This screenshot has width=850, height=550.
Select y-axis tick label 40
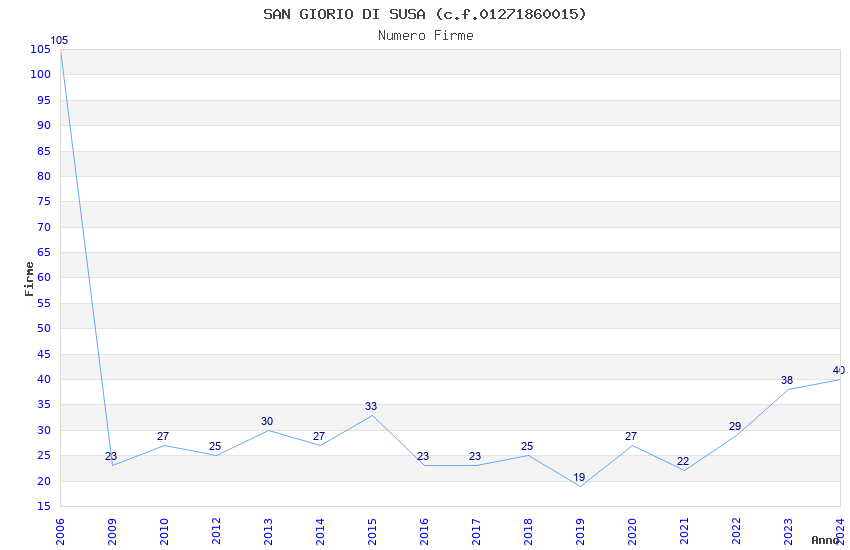coord(43,380)
